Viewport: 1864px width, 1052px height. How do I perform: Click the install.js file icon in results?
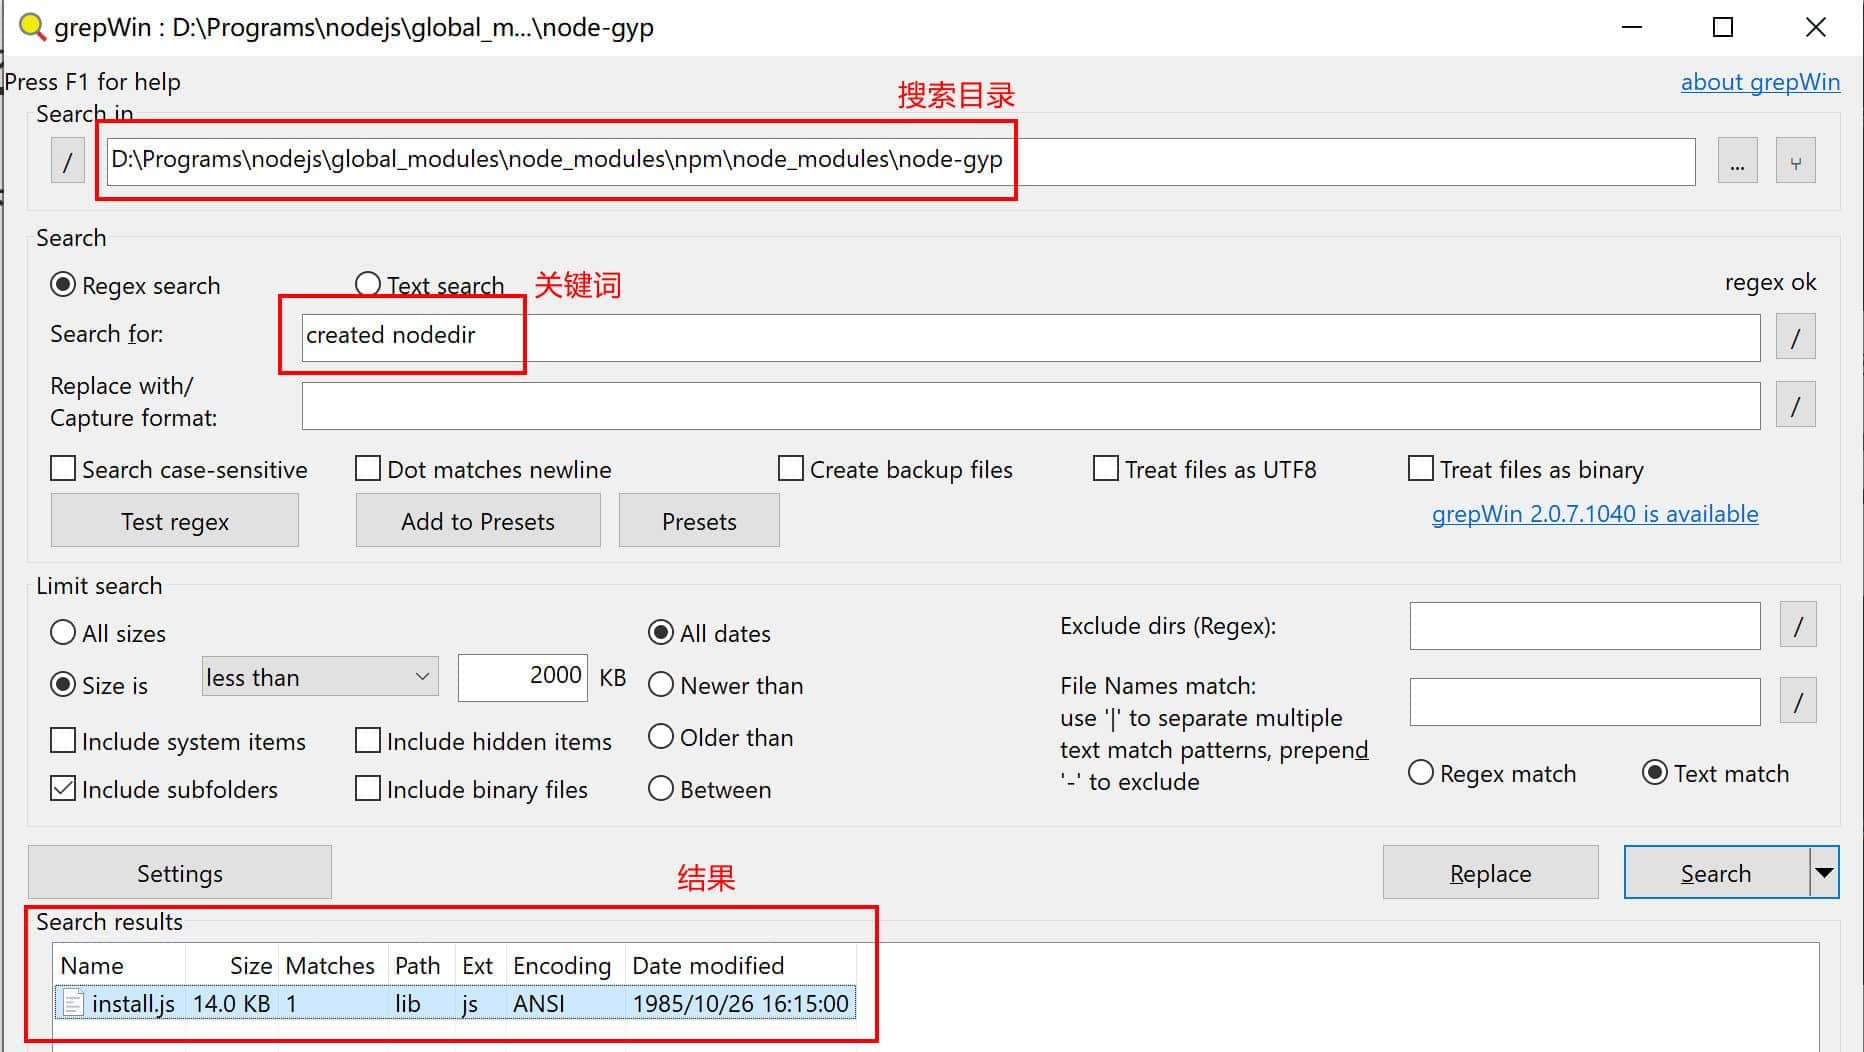pyautogui.click(x=73, y=1003)
